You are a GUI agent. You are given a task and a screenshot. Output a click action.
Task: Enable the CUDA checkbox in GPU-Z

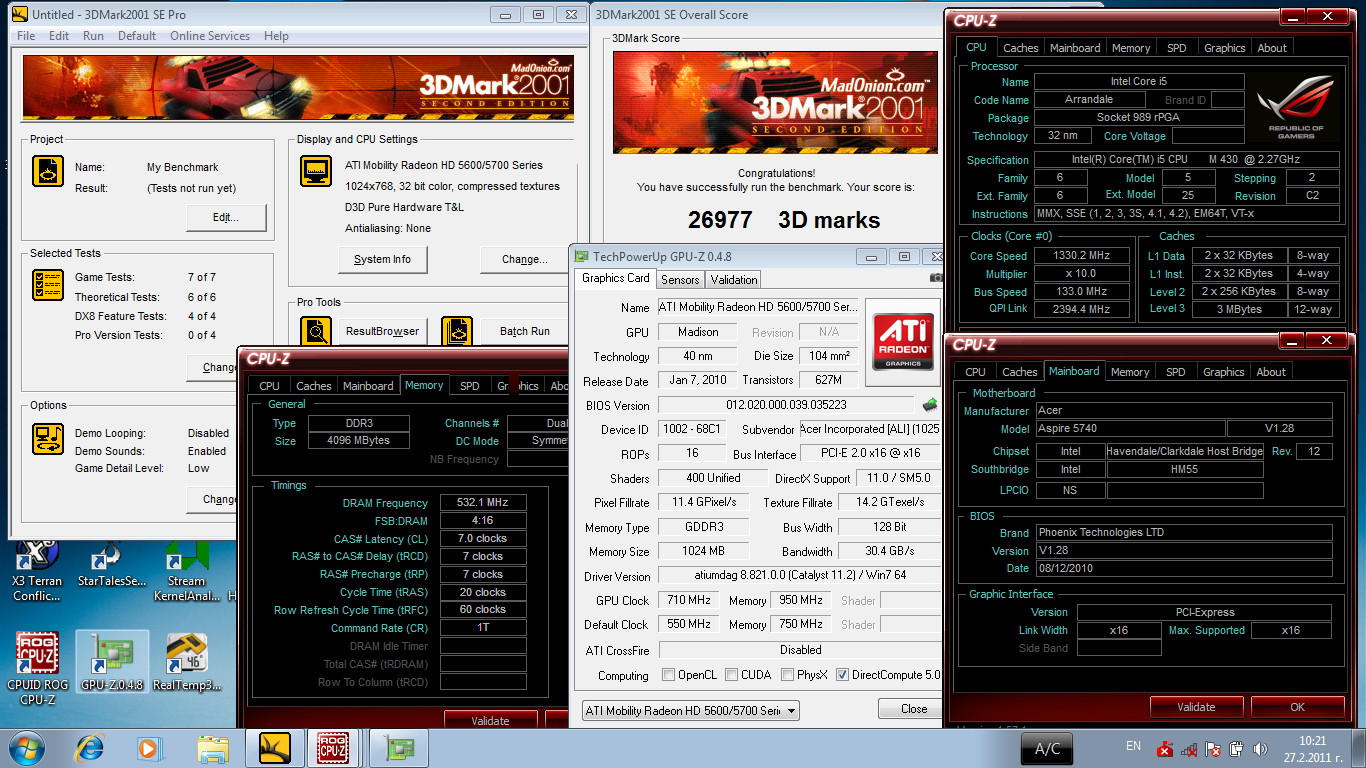pyautogui.click(x=732, y=675)
